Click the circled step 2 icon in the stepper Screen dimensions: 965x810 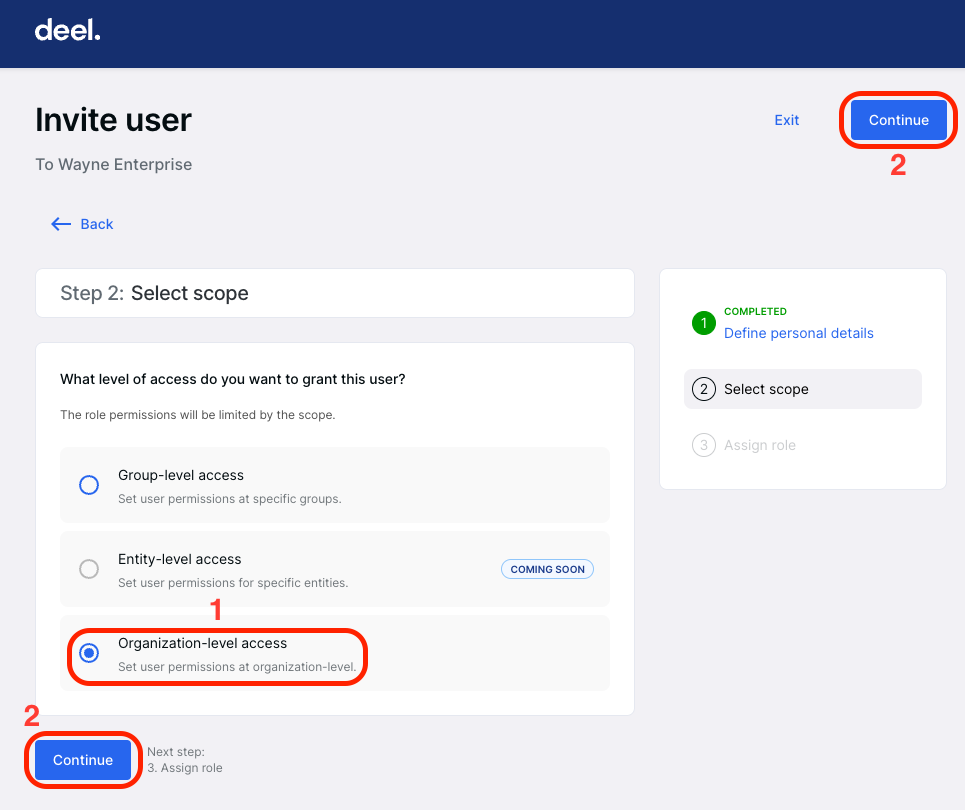703,388
